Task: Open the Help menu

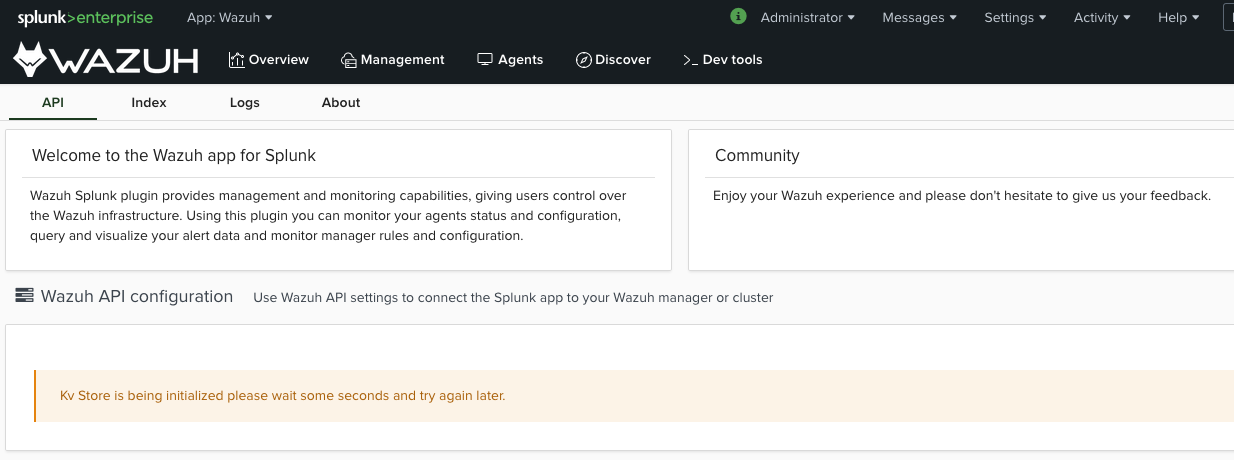Action: pyautogui.click(x=1177, y=17)
